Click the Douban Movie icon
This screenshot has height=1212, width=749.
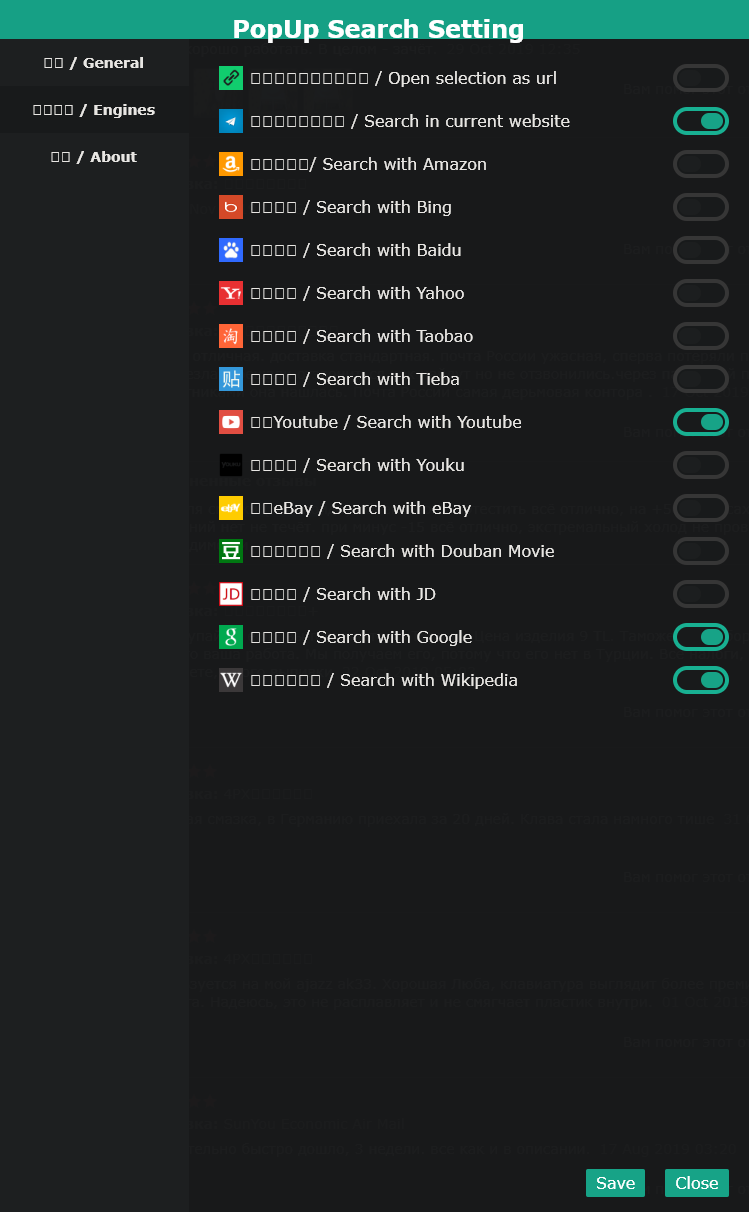click(231, 551)
